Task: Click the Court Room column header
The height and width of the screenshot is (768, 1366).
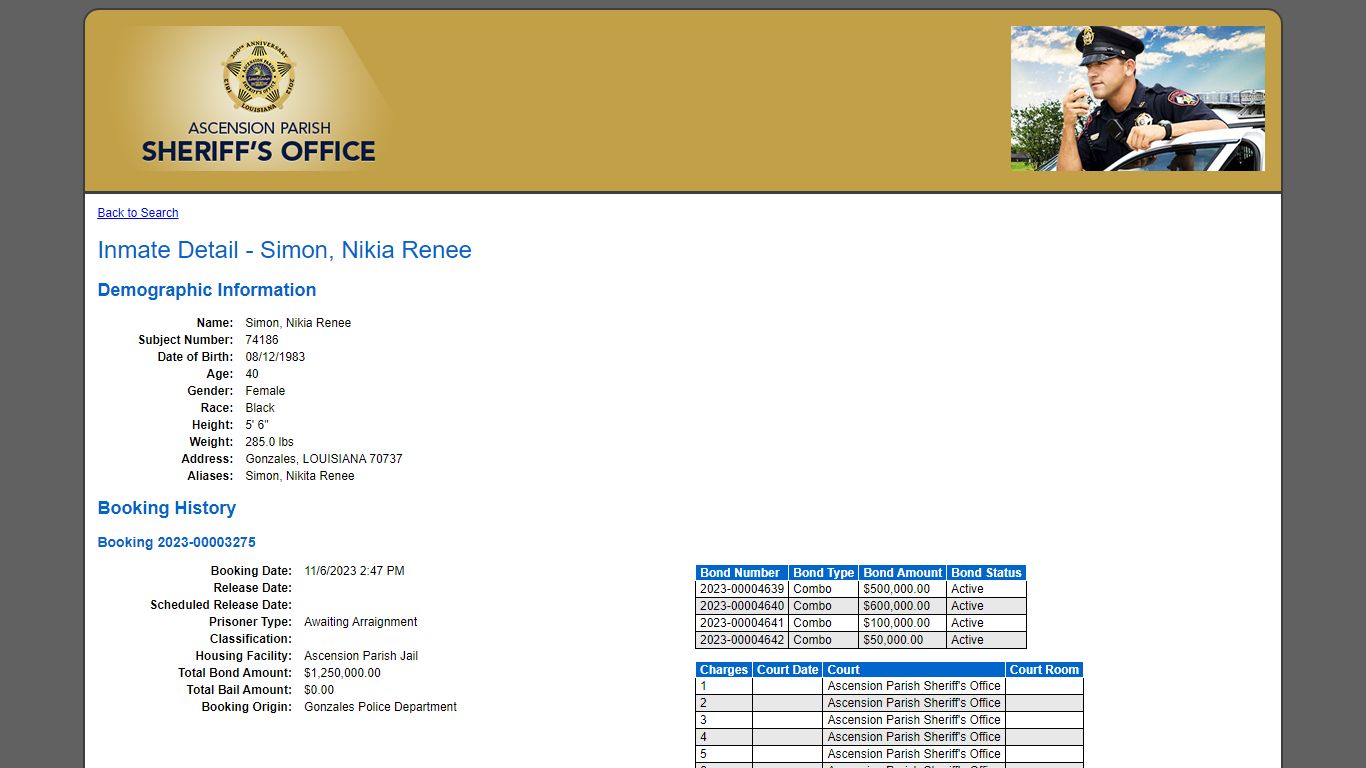Action: (x=1044, y=670)
